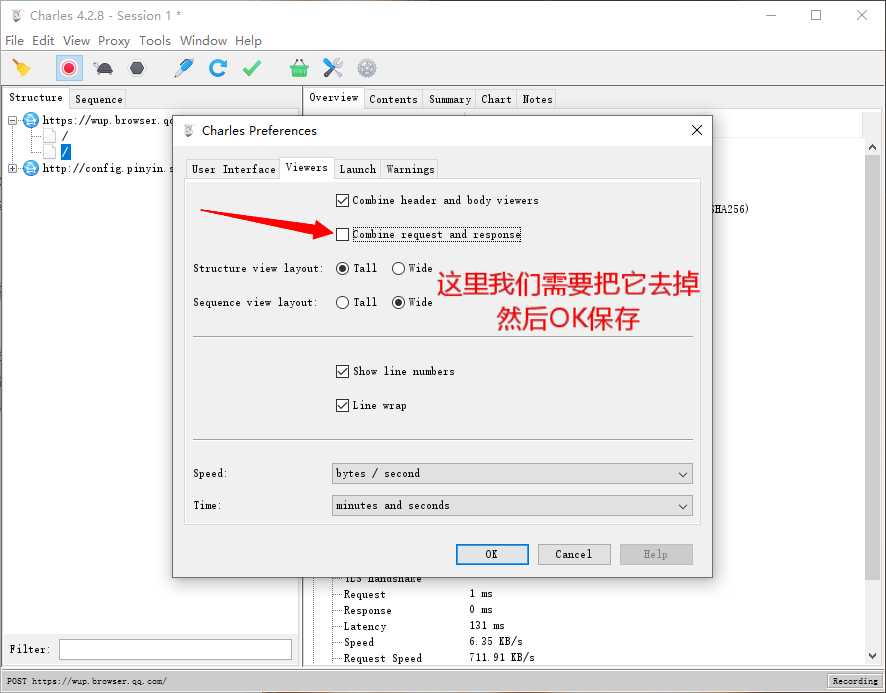This screenshot has height=693, width=886.
Task: Toggle the hexagon breakpoints icon
Action: [x=137, y=68]
